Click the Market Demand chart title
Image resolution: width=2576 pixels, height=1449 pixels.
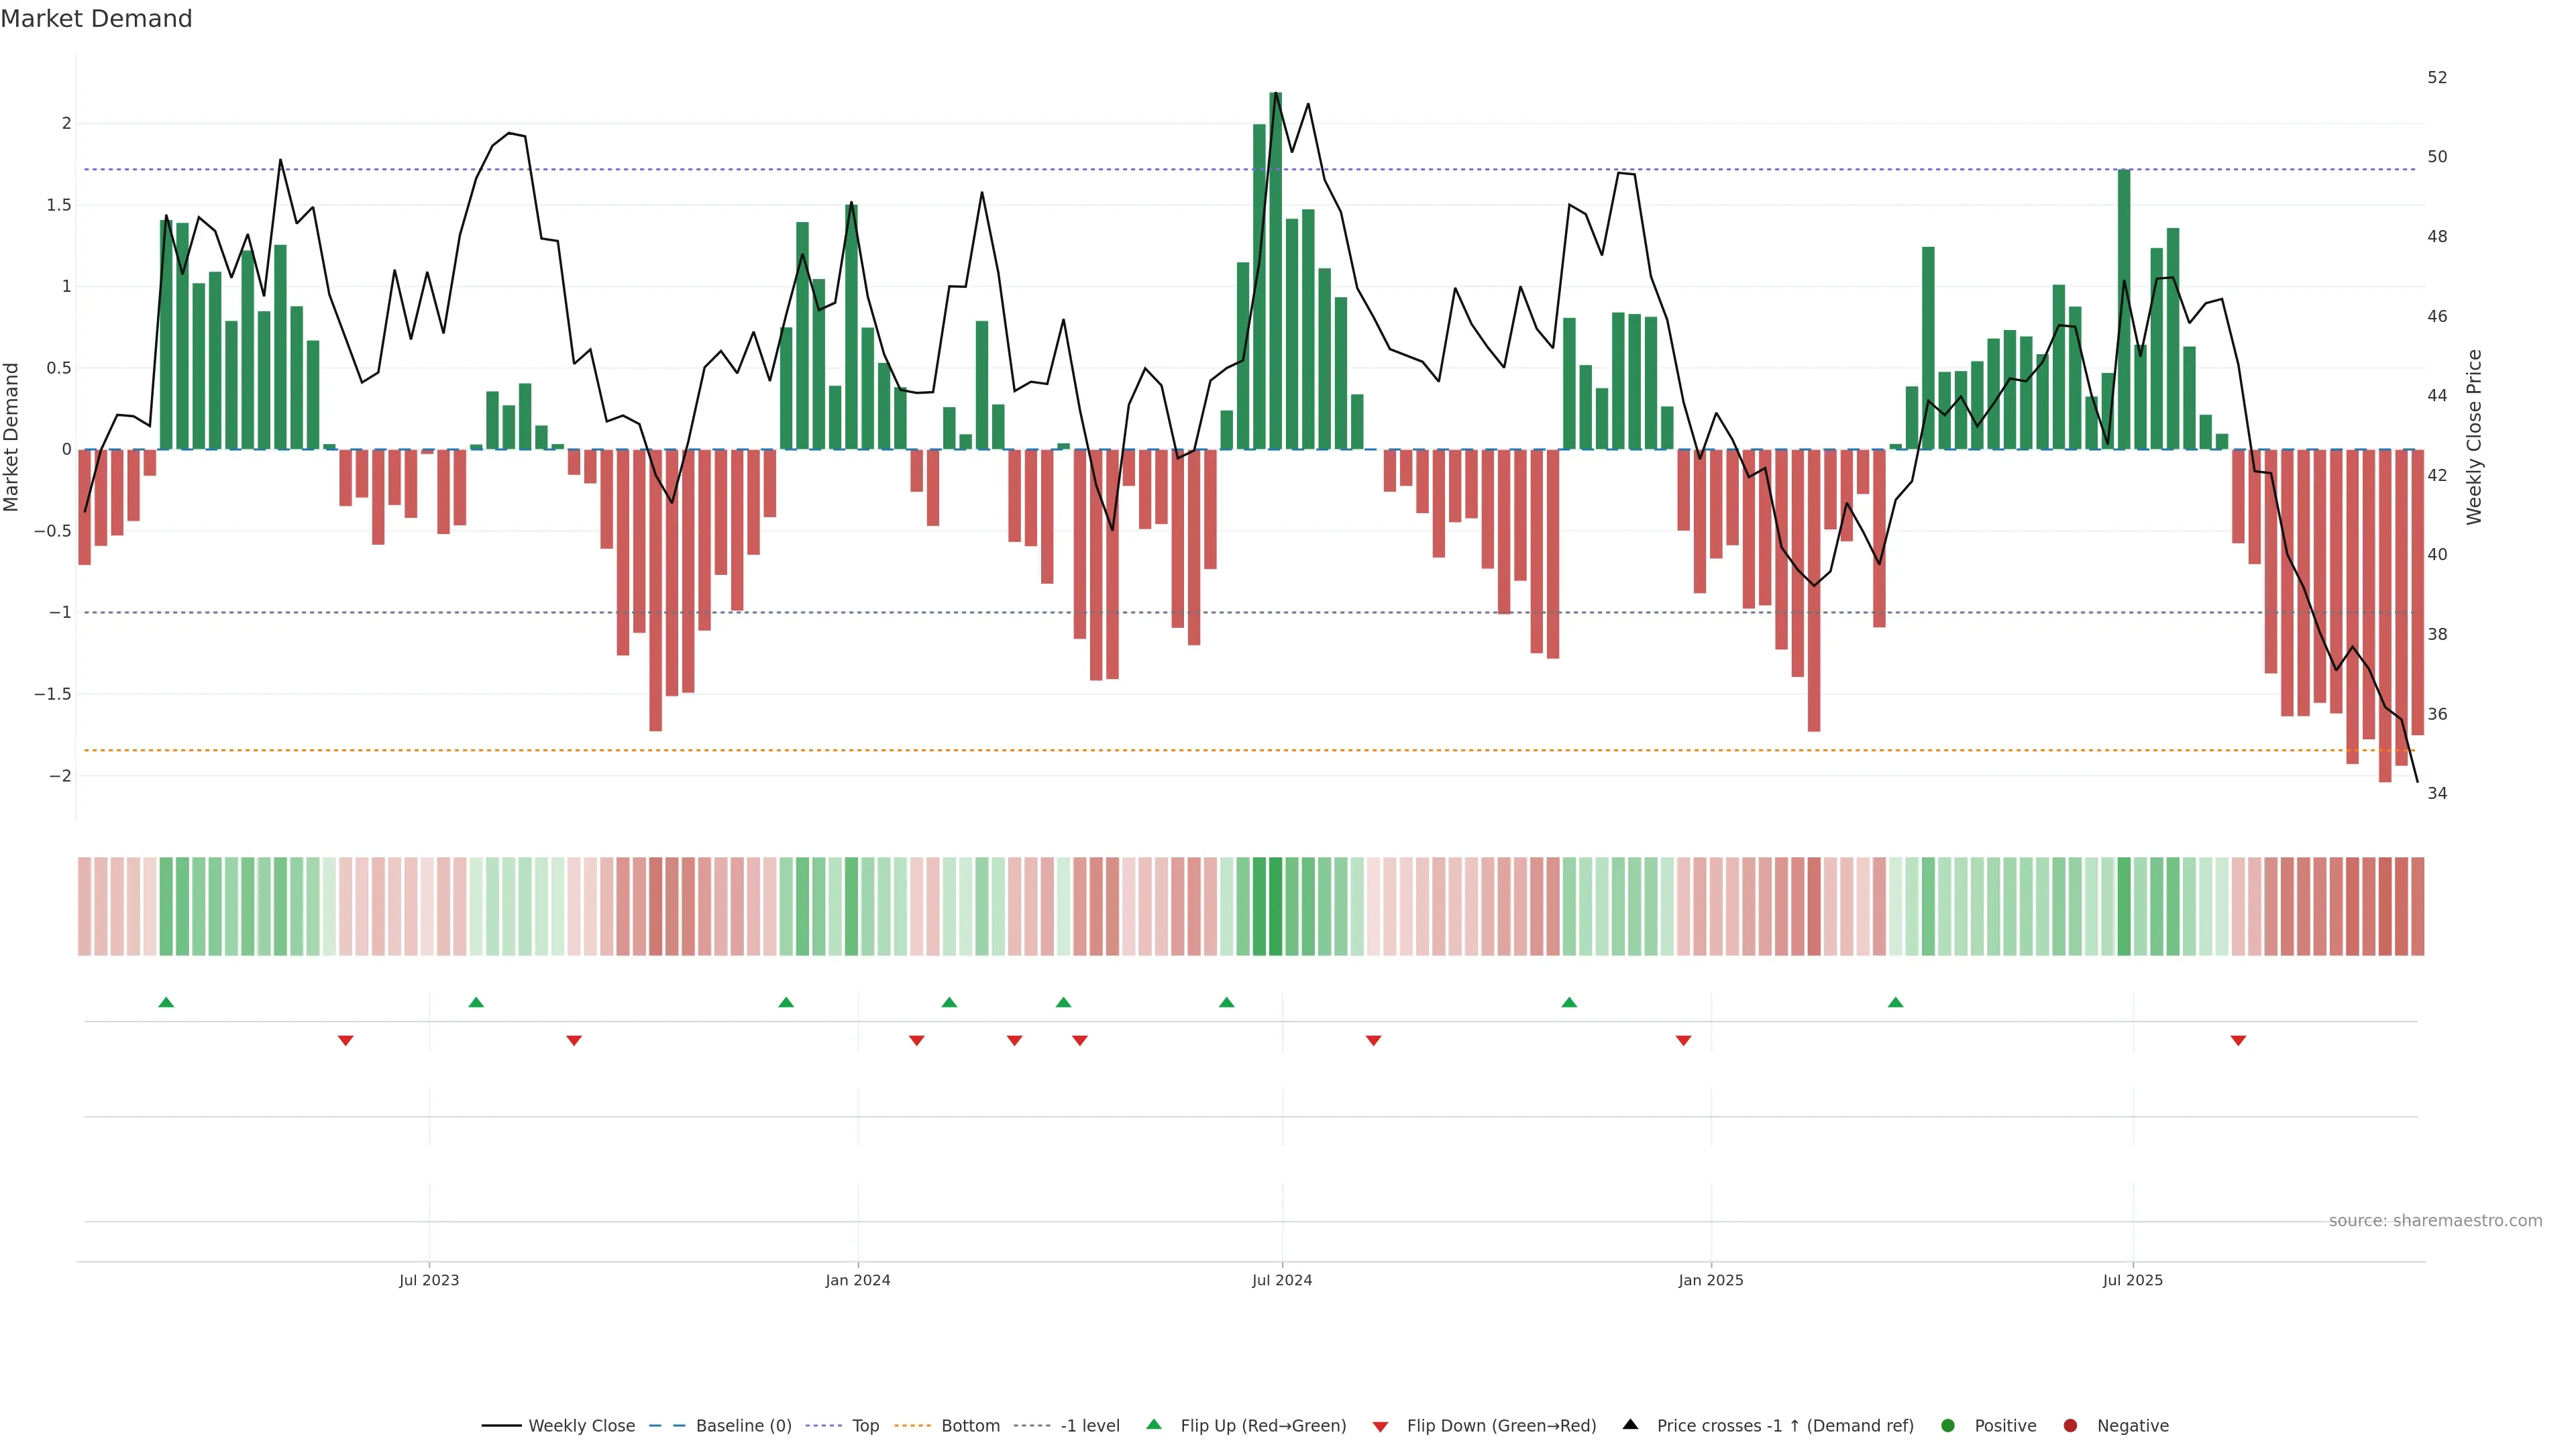point(96,19)
